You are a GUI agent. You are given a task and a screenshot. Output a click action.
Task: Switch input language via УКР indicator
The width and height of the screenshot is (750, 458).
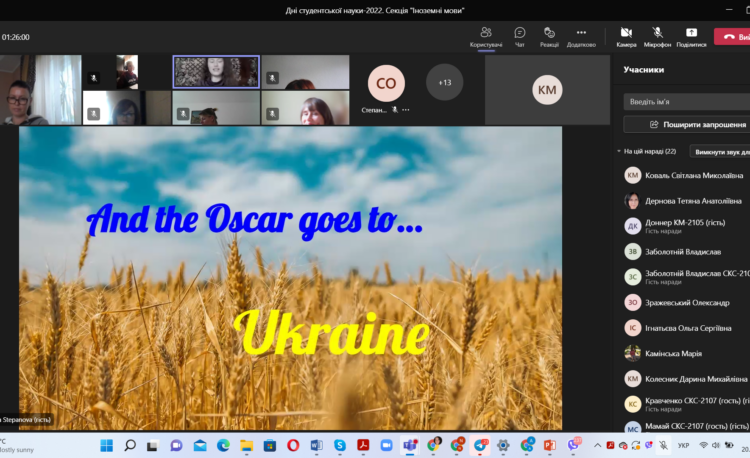tap(684, 446)
